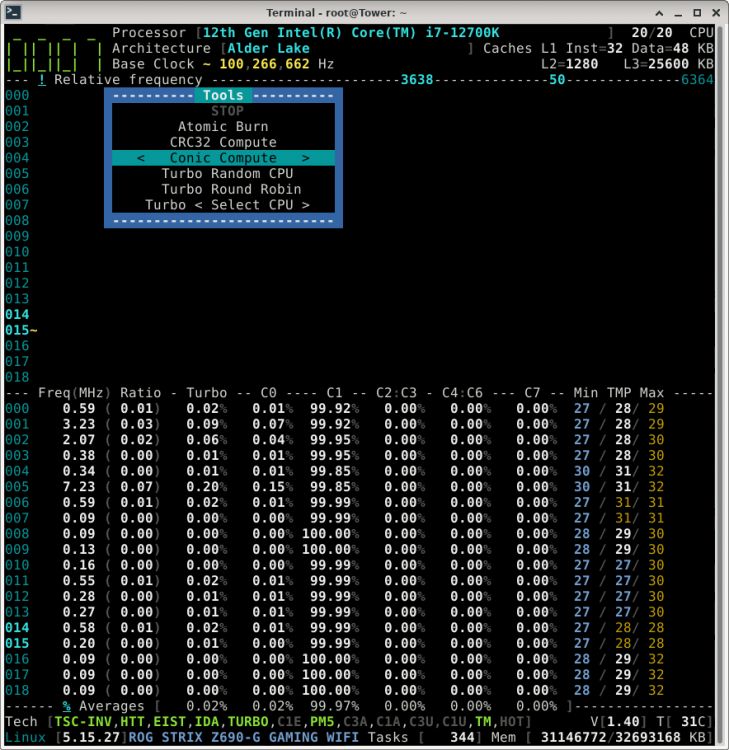Click the terminal's right-edge scrollbar
729x750 pixels.
click(x=720, y=383)
